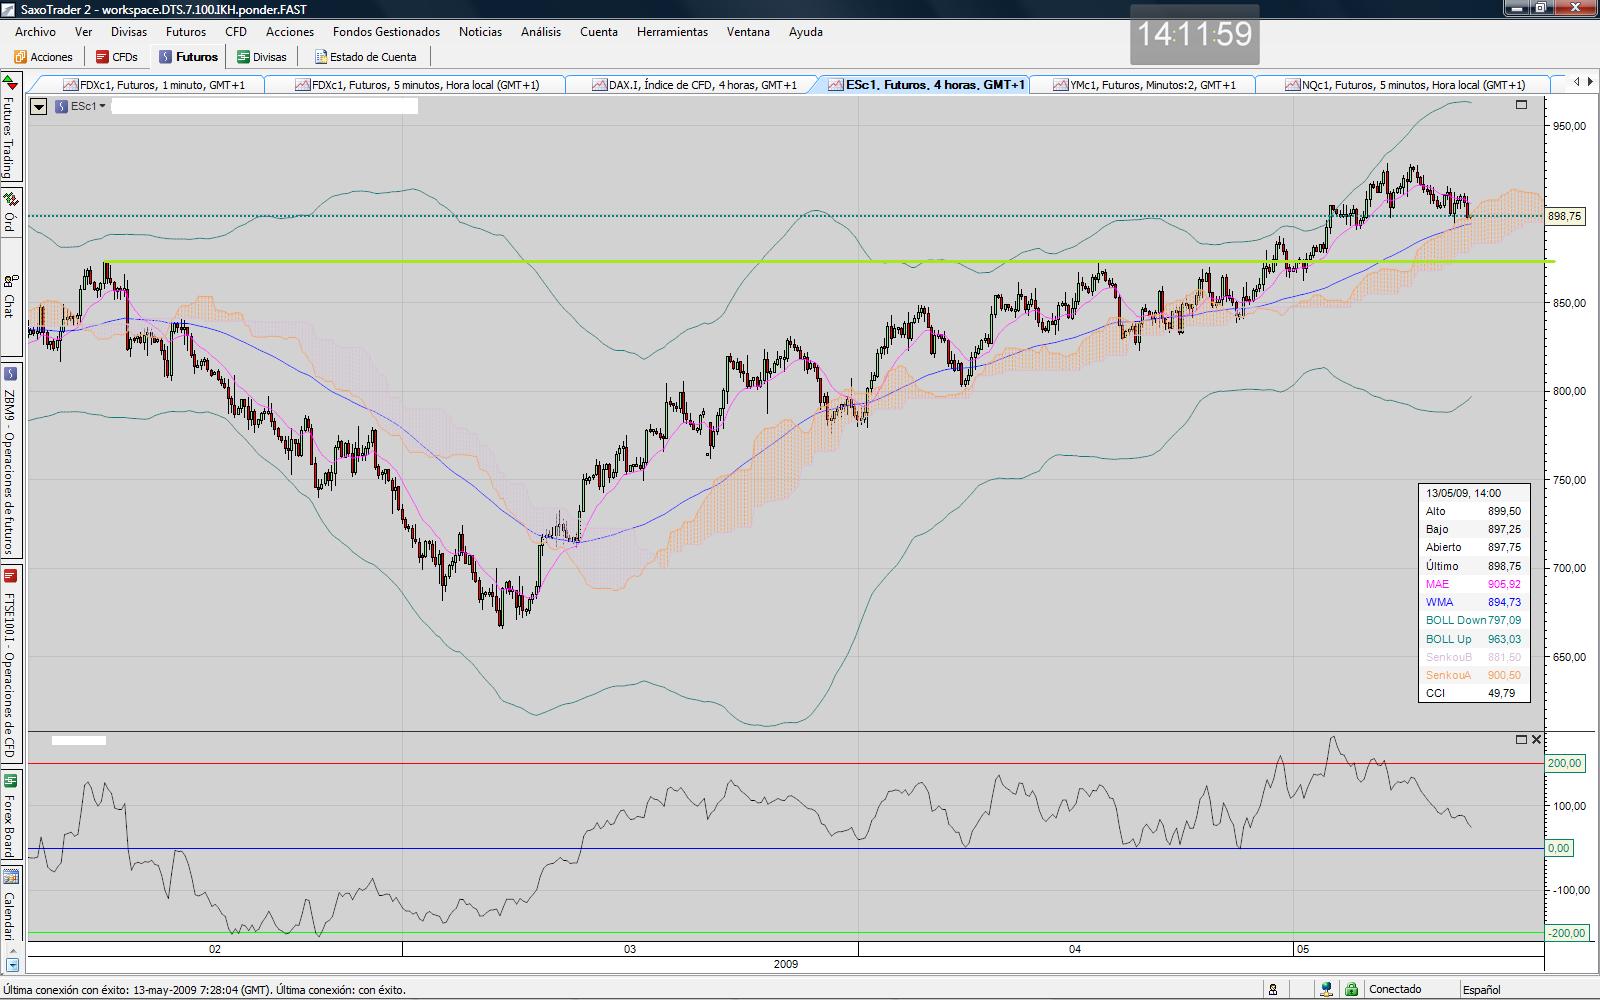Viewport: 1600px width, 1000px height.
Task: Open the Estado de Cuenta toolbar item
Action: (x=364, y=57)
